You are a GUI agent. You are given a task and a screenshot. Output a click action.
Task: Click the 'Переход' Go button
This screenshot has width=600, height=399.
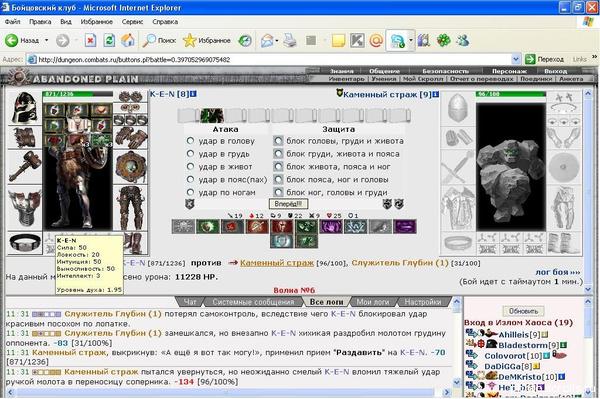(545, 59)
